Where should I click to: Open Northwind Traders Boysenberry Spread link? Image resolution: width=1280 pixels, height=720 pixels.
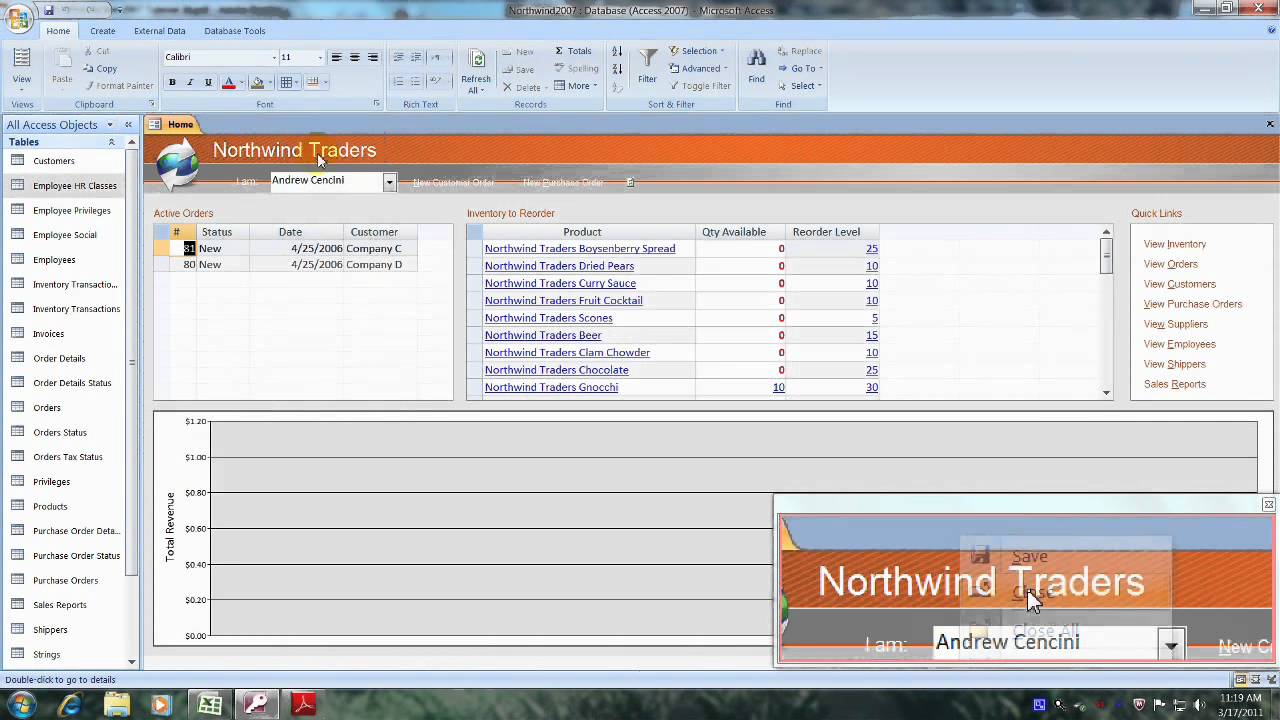[x=580, y=249]
